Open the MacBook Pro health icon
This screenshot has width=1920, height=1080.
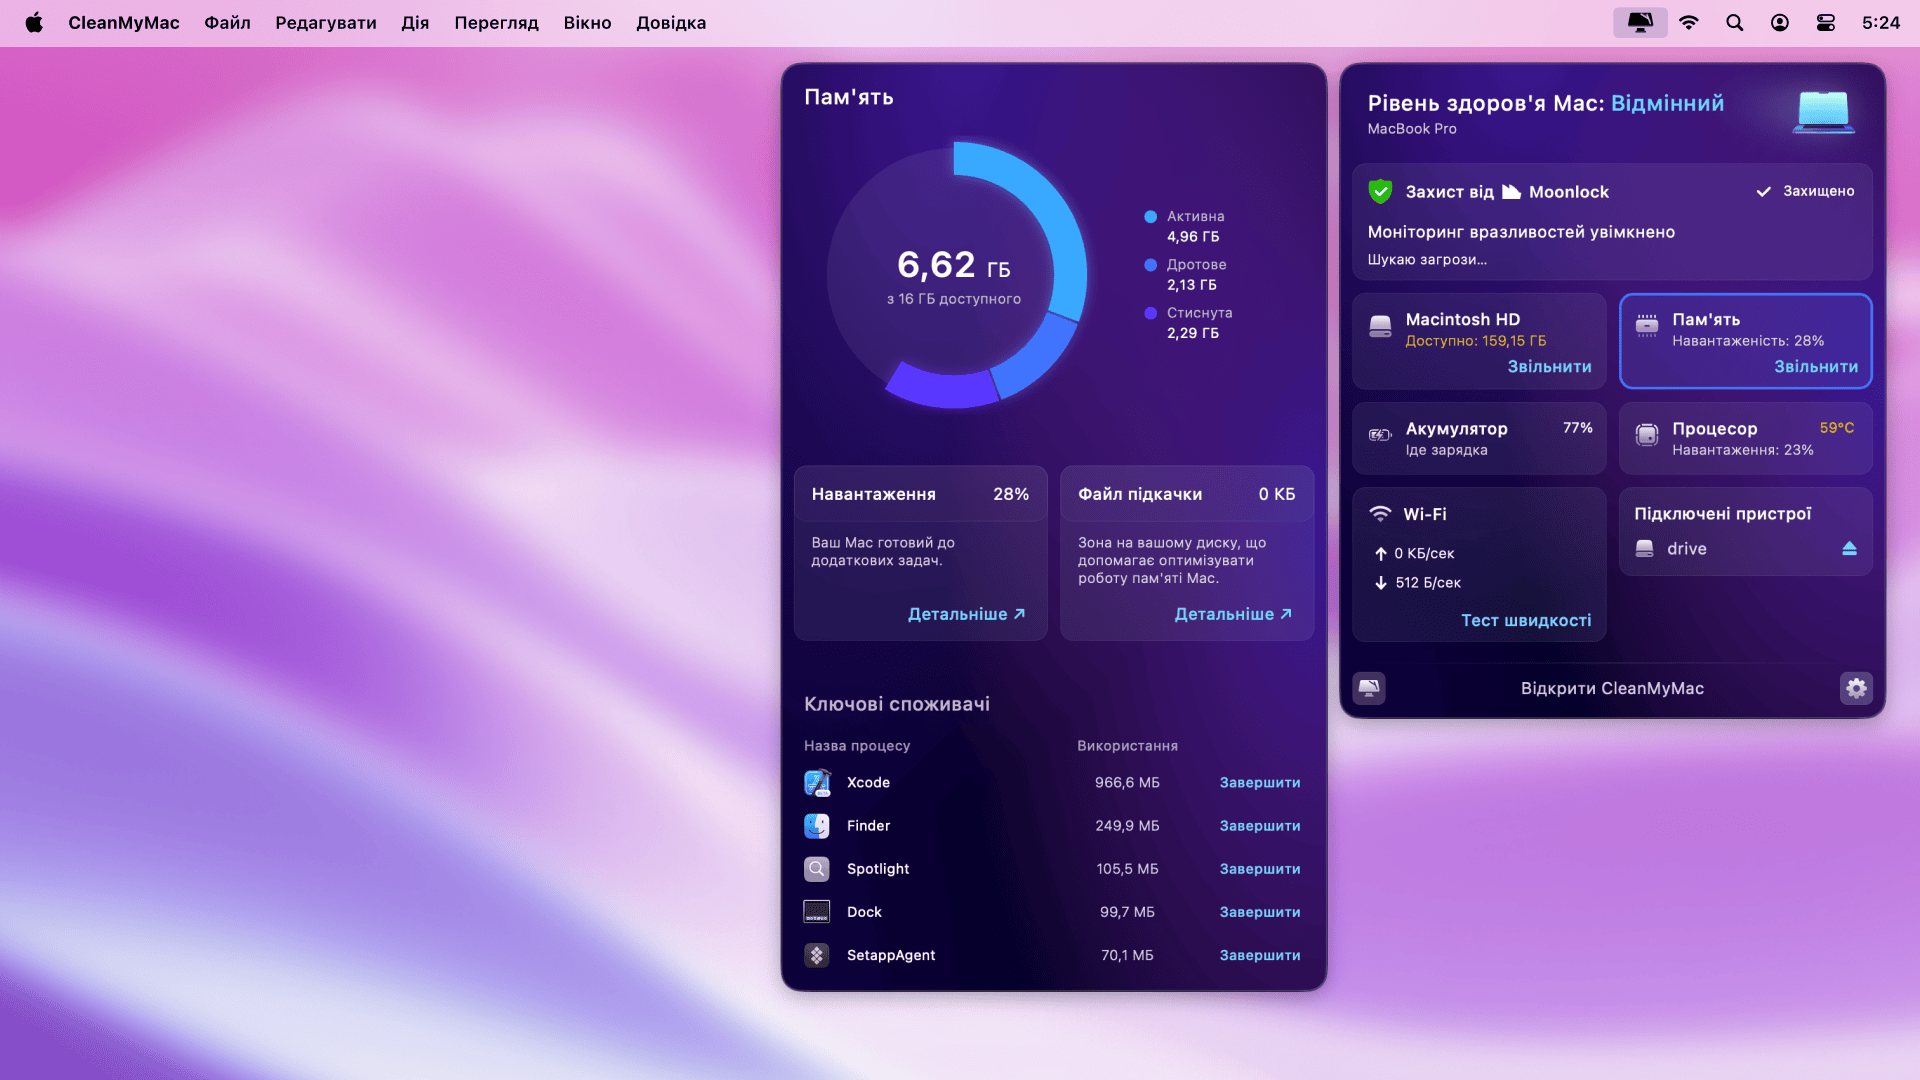1824,112
